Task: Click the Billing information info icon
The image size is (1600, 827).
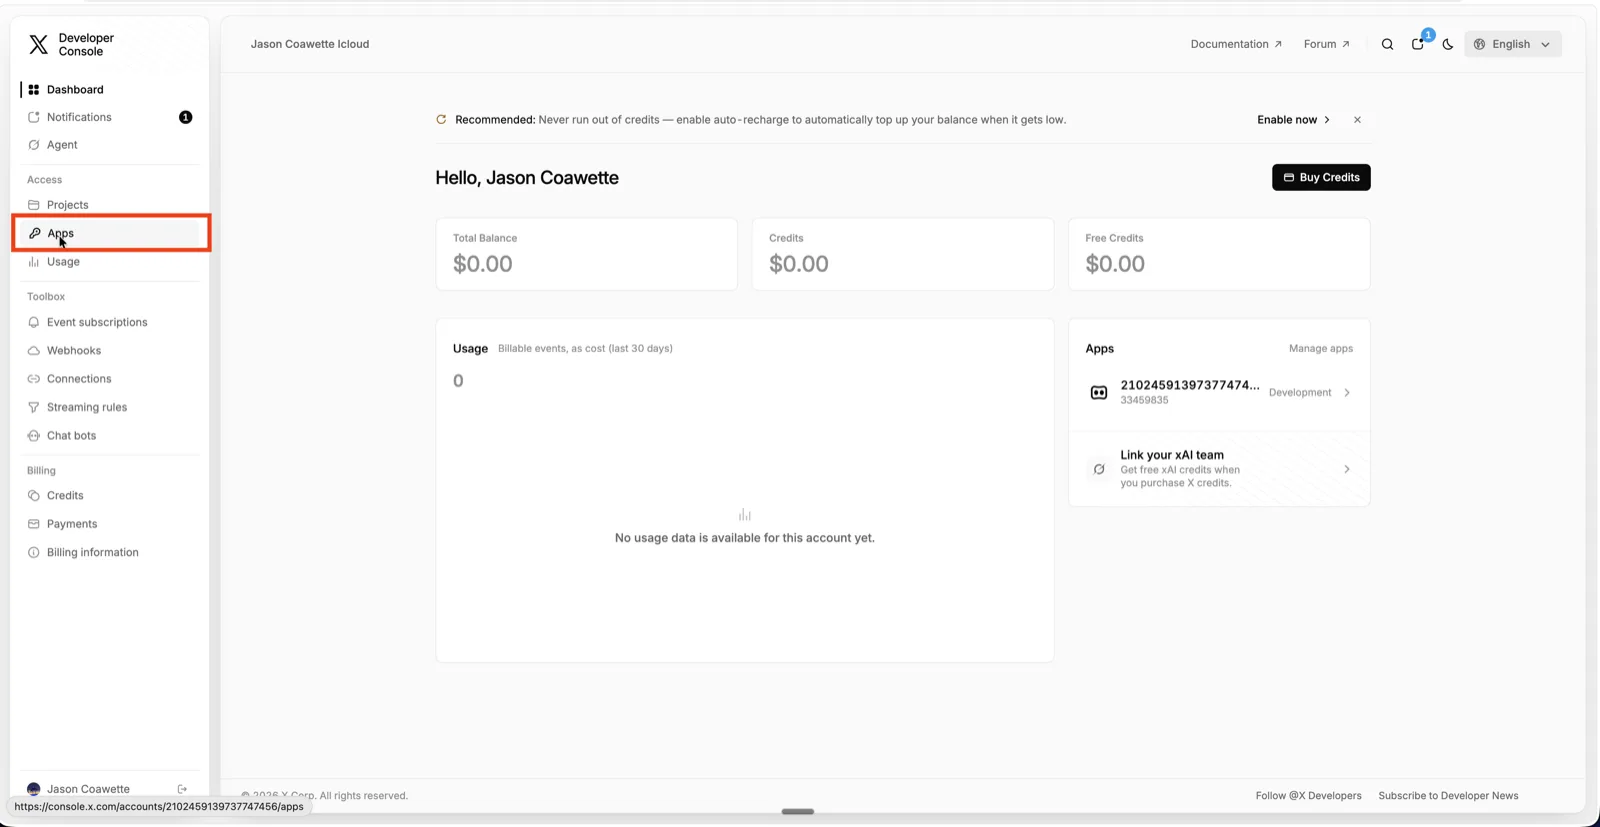Action: tap(34, 552)
